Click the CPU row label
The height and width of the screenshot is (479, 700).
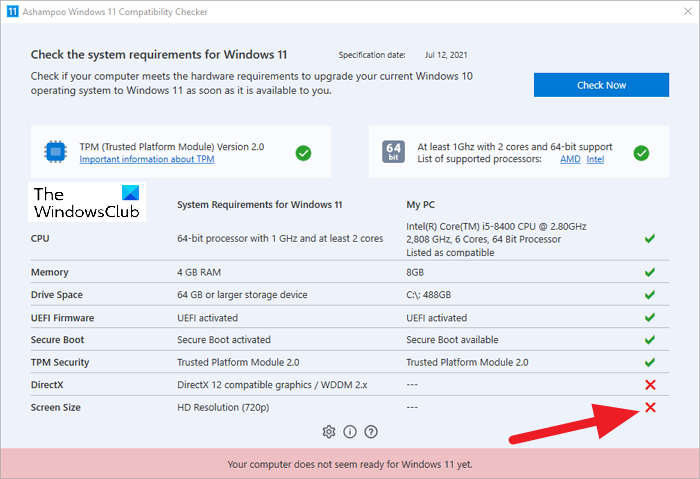pos(40,238)
